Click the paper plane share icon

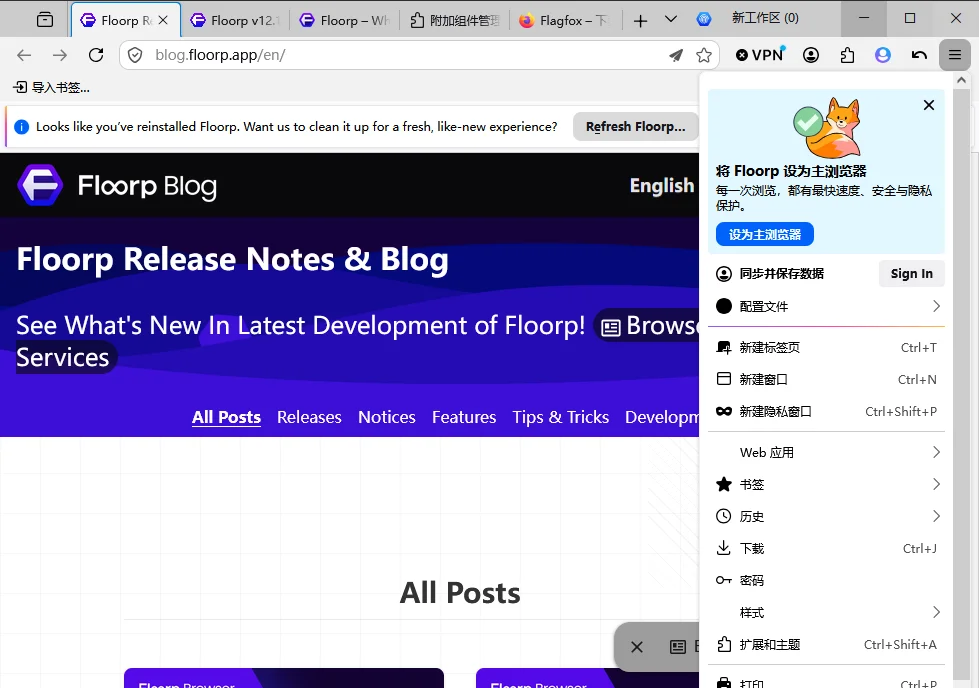click(x=676, y=55)
